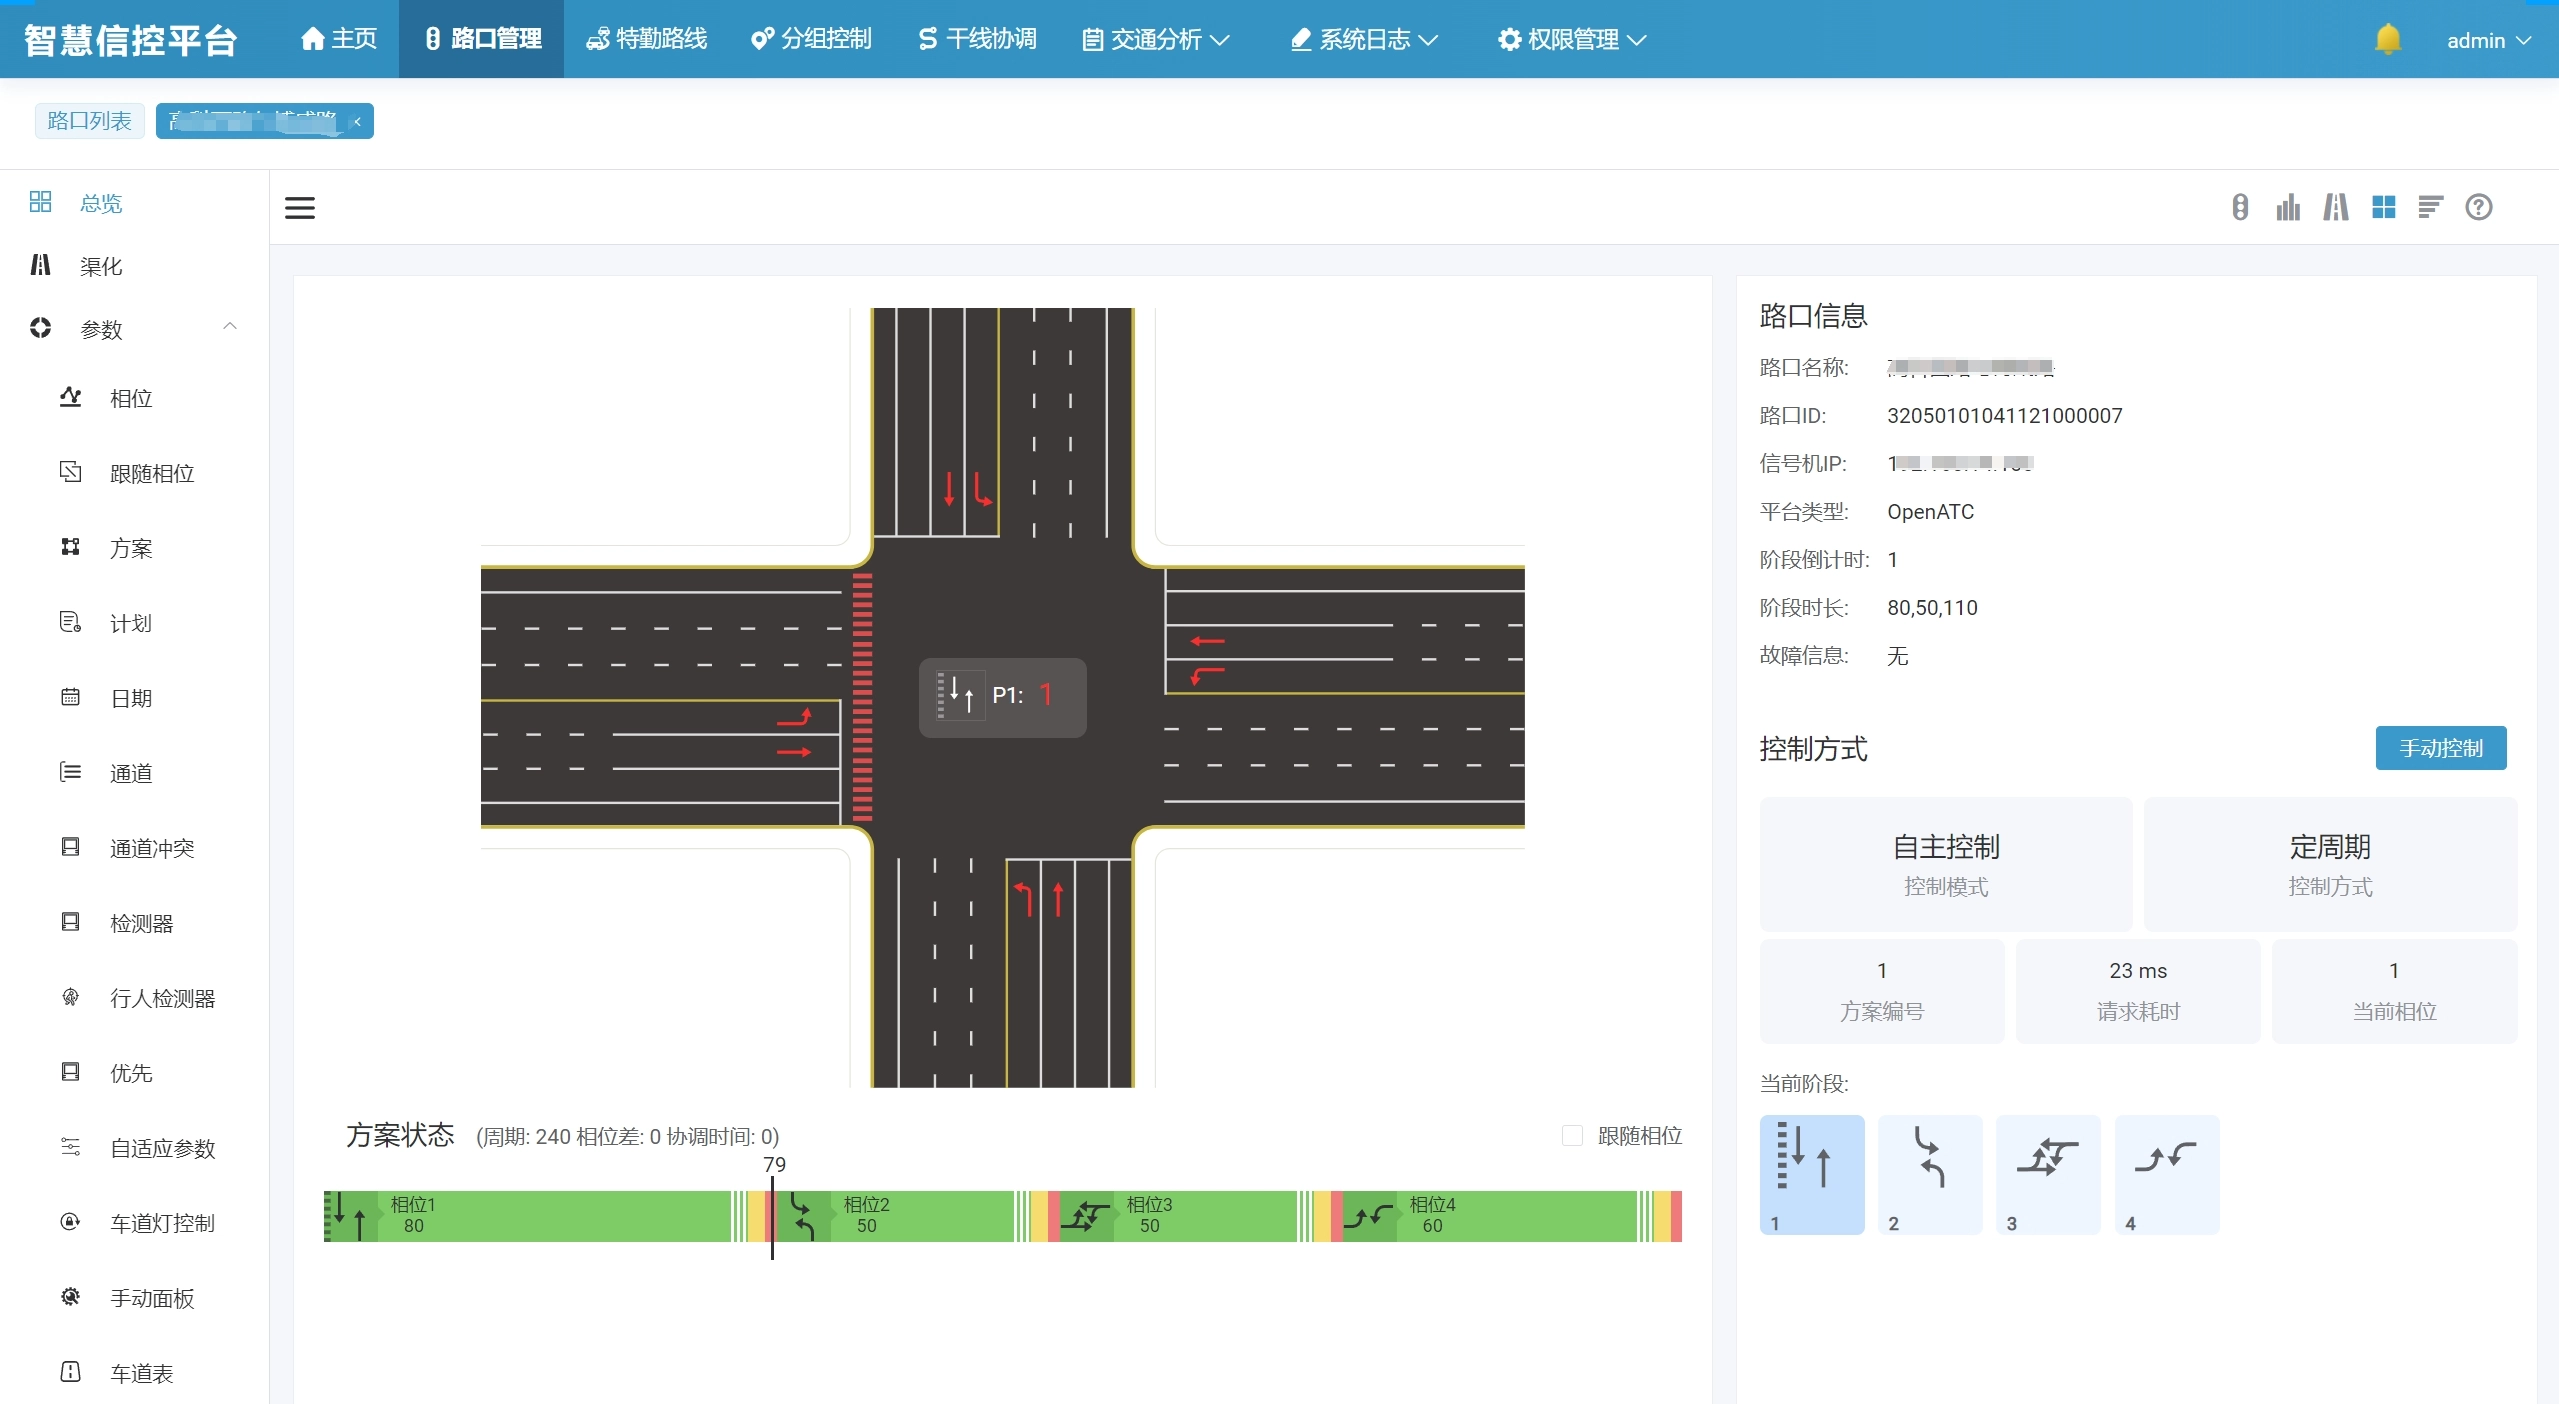Click the notification bell icon
Viewport: 2559px width, 1404px height.
coord(2387,40)
